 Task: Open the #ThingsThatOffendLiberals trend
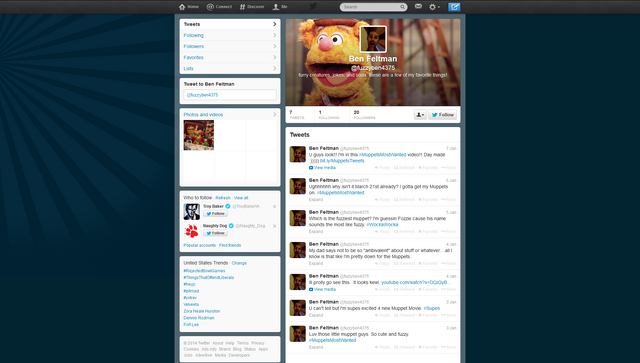209,278
